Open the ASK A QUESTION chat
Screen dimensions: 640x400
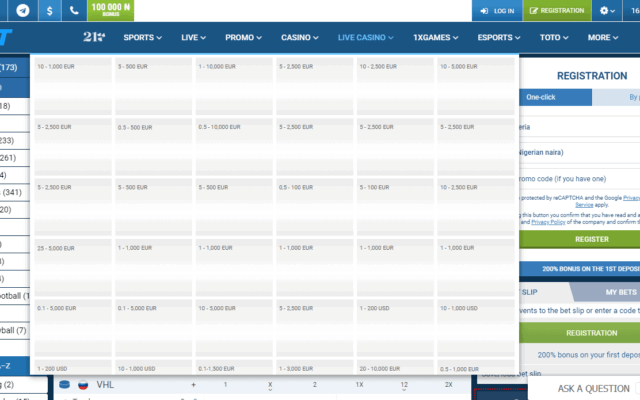pos(593,389)
